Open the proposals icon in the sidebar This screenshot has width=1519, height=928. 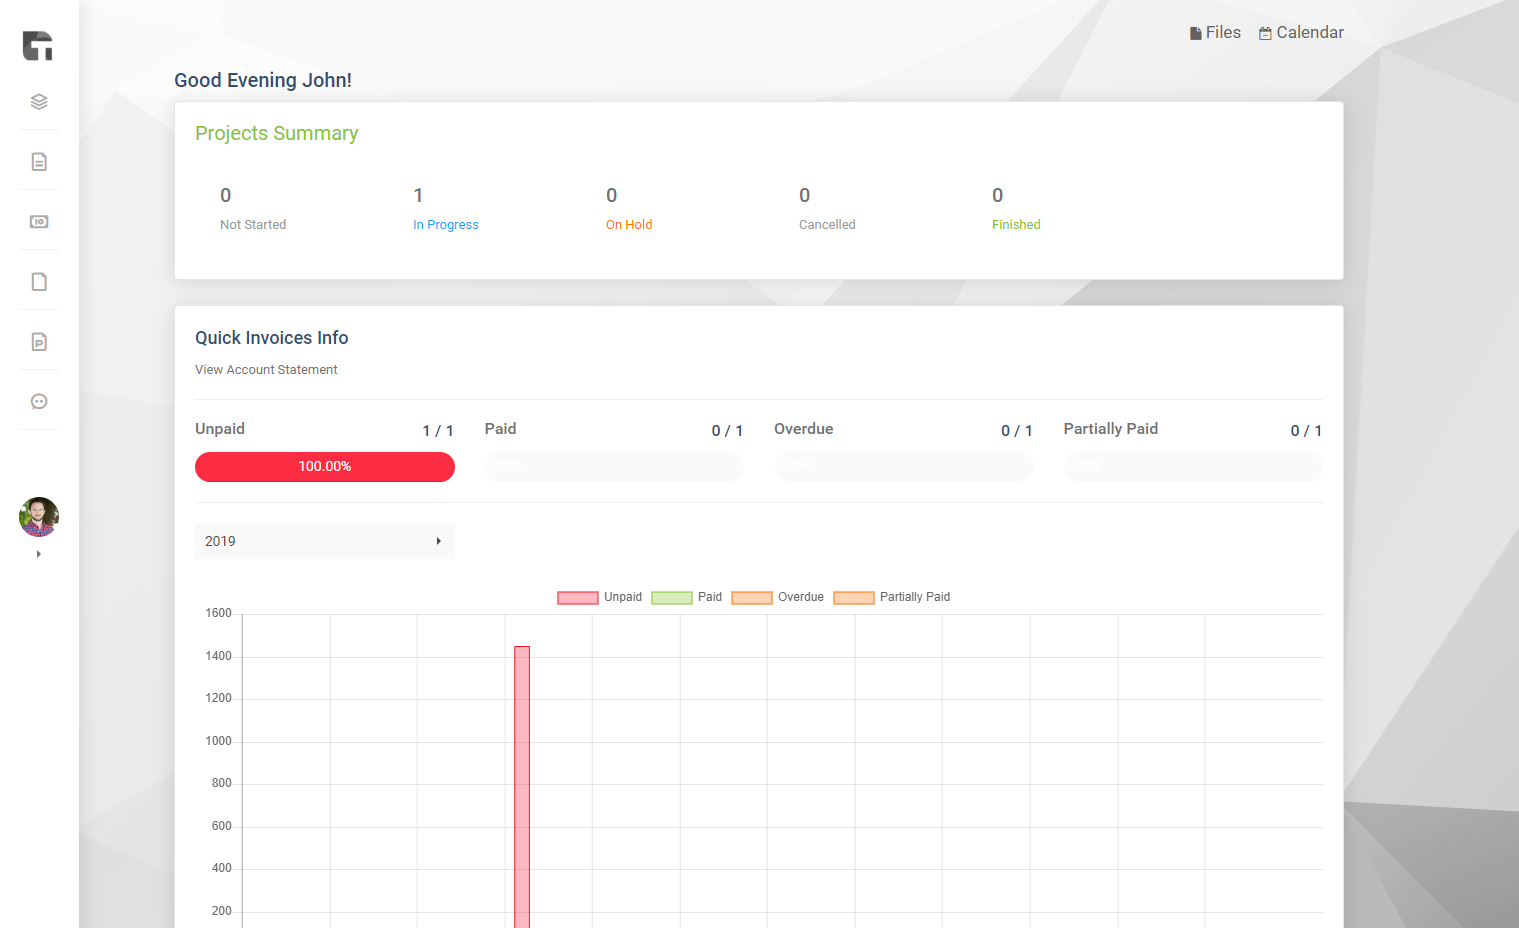pyautogui.click(x=38, y=340)
